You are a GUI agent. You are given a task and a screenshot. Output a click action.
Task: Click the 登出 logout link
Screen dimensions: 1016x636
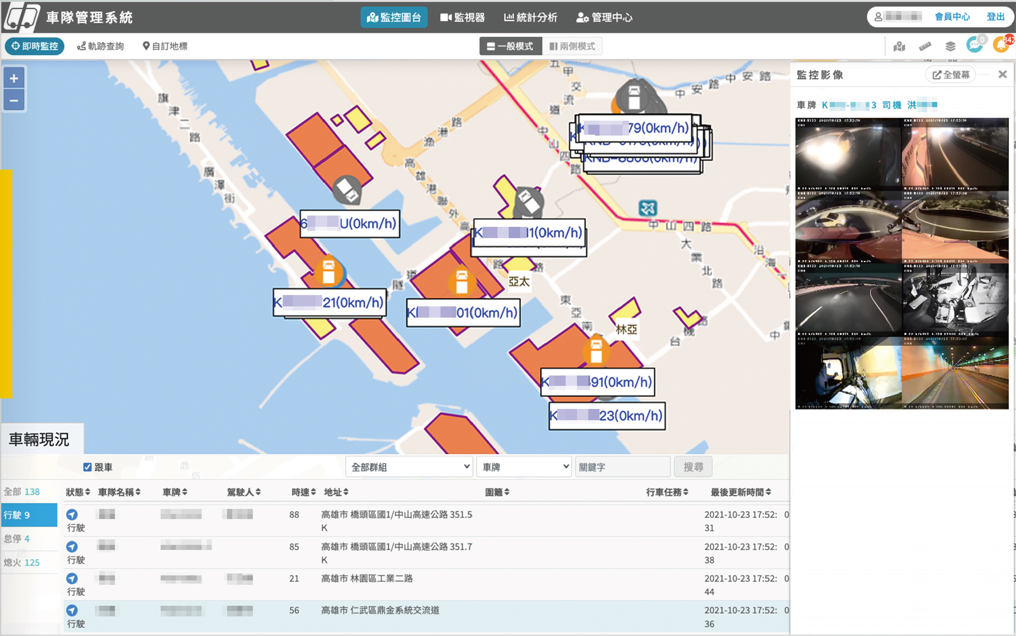(x=995, y=17)
